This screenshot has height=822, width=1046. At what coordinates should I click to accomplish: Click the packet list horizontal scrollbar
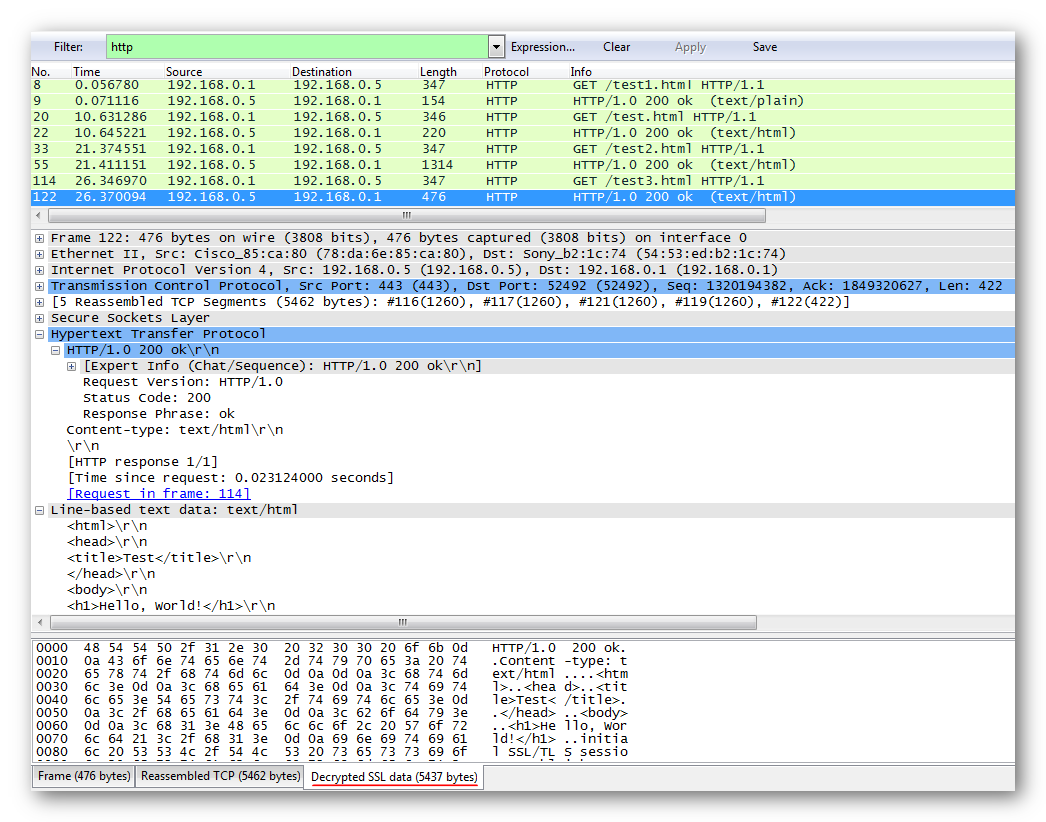pos(406,216)
